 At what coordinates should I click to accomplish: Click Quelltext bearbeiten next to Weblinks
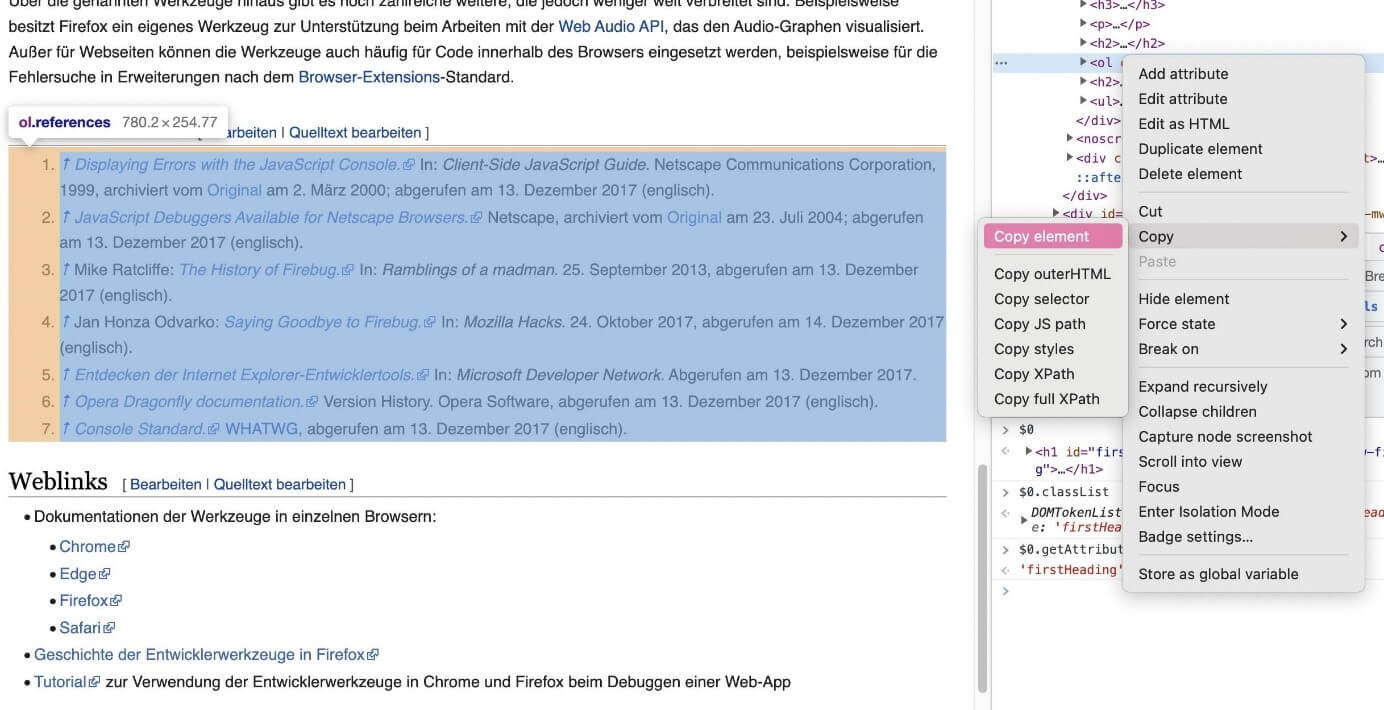click(x=280, y=484)
